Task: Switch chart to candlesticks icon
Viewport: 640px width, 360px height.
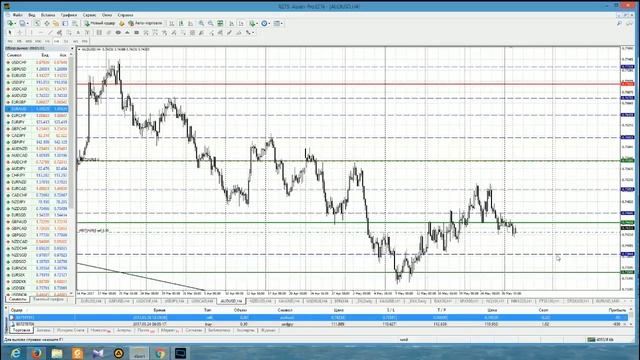Action: click(x=181, y=23)
